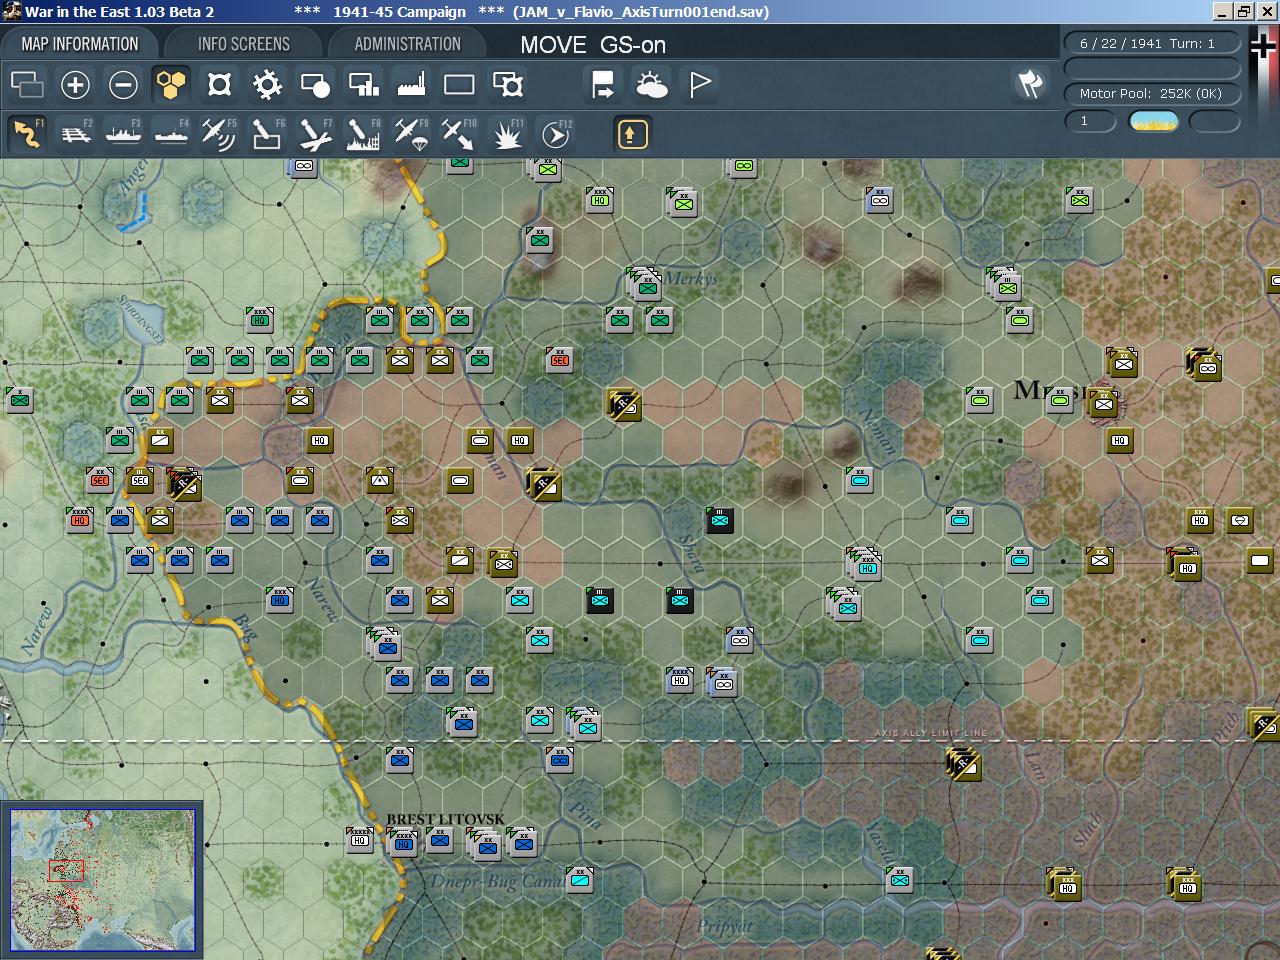Click the two crossed flags icon
Screen dimensions: 1280x960
coord(1030,85)
